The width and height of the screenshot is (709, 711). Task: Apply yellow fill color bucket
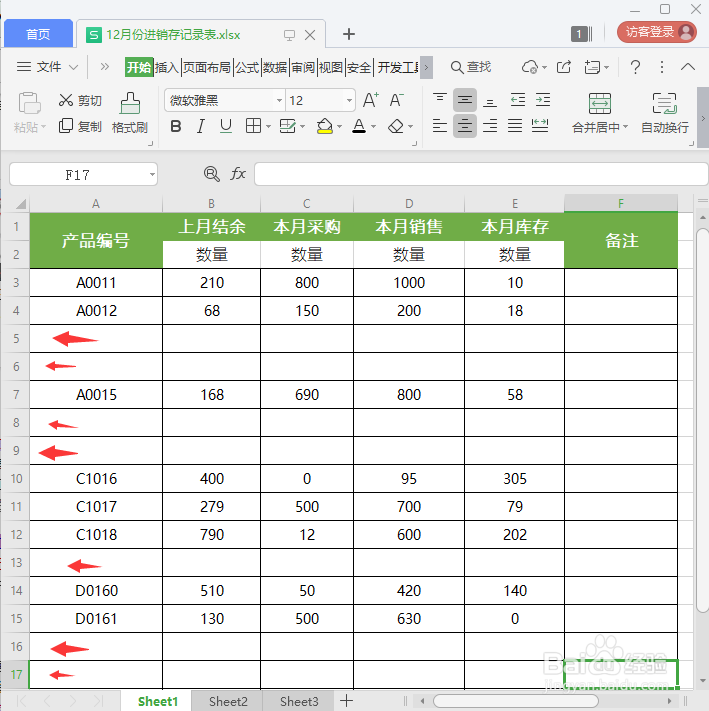click(325, 126)
